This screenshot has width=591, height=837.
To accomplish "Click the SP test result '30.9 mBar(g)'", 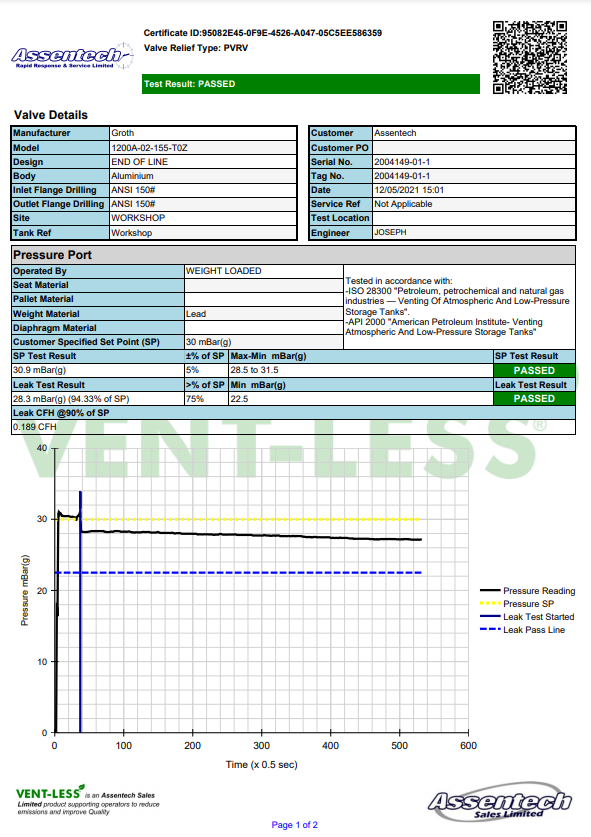I will [x=40, y=370].
